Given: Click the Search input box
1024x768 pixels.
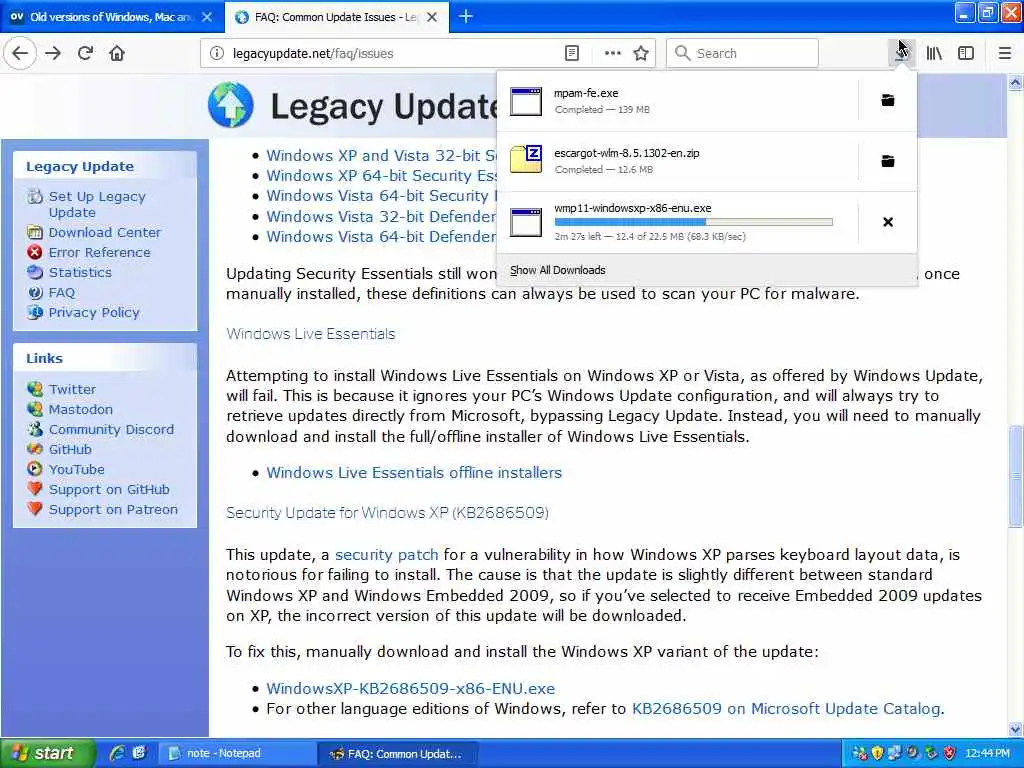Looking at the screenshot, I should tap(742, 54).
